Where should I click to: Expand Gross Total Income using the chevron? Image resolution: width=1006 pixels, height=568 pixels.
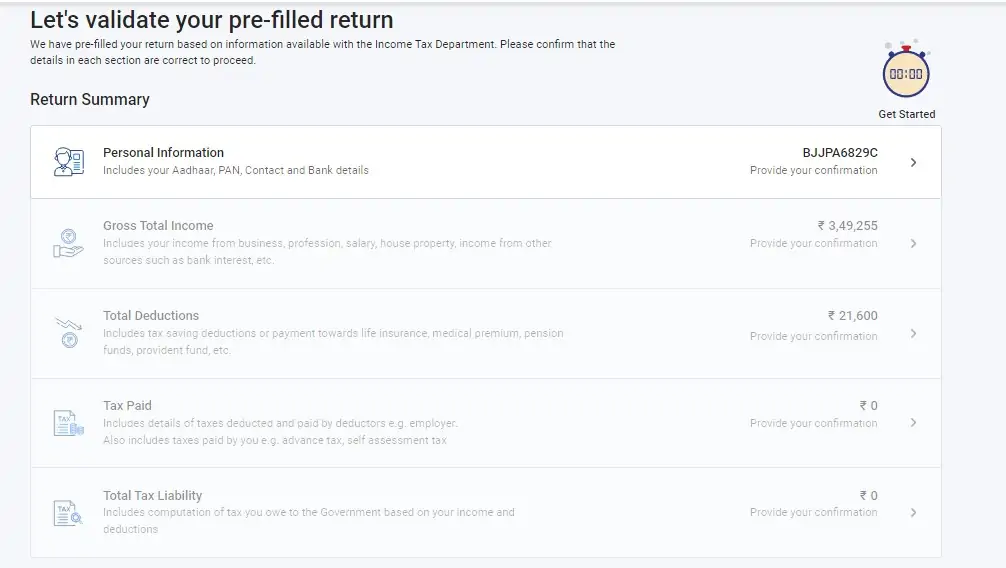[913, 243]
